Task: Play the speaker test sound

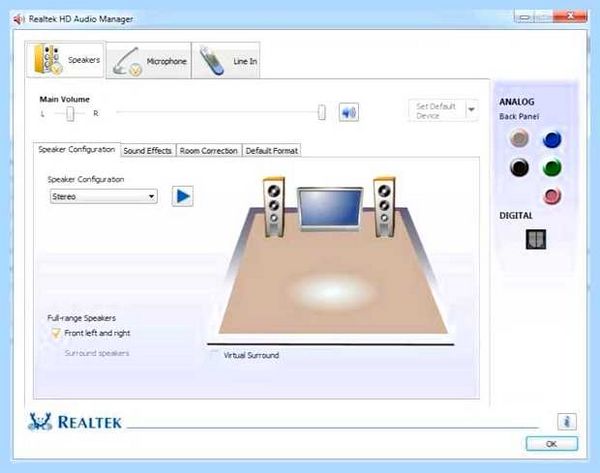Action: (183, 196)
